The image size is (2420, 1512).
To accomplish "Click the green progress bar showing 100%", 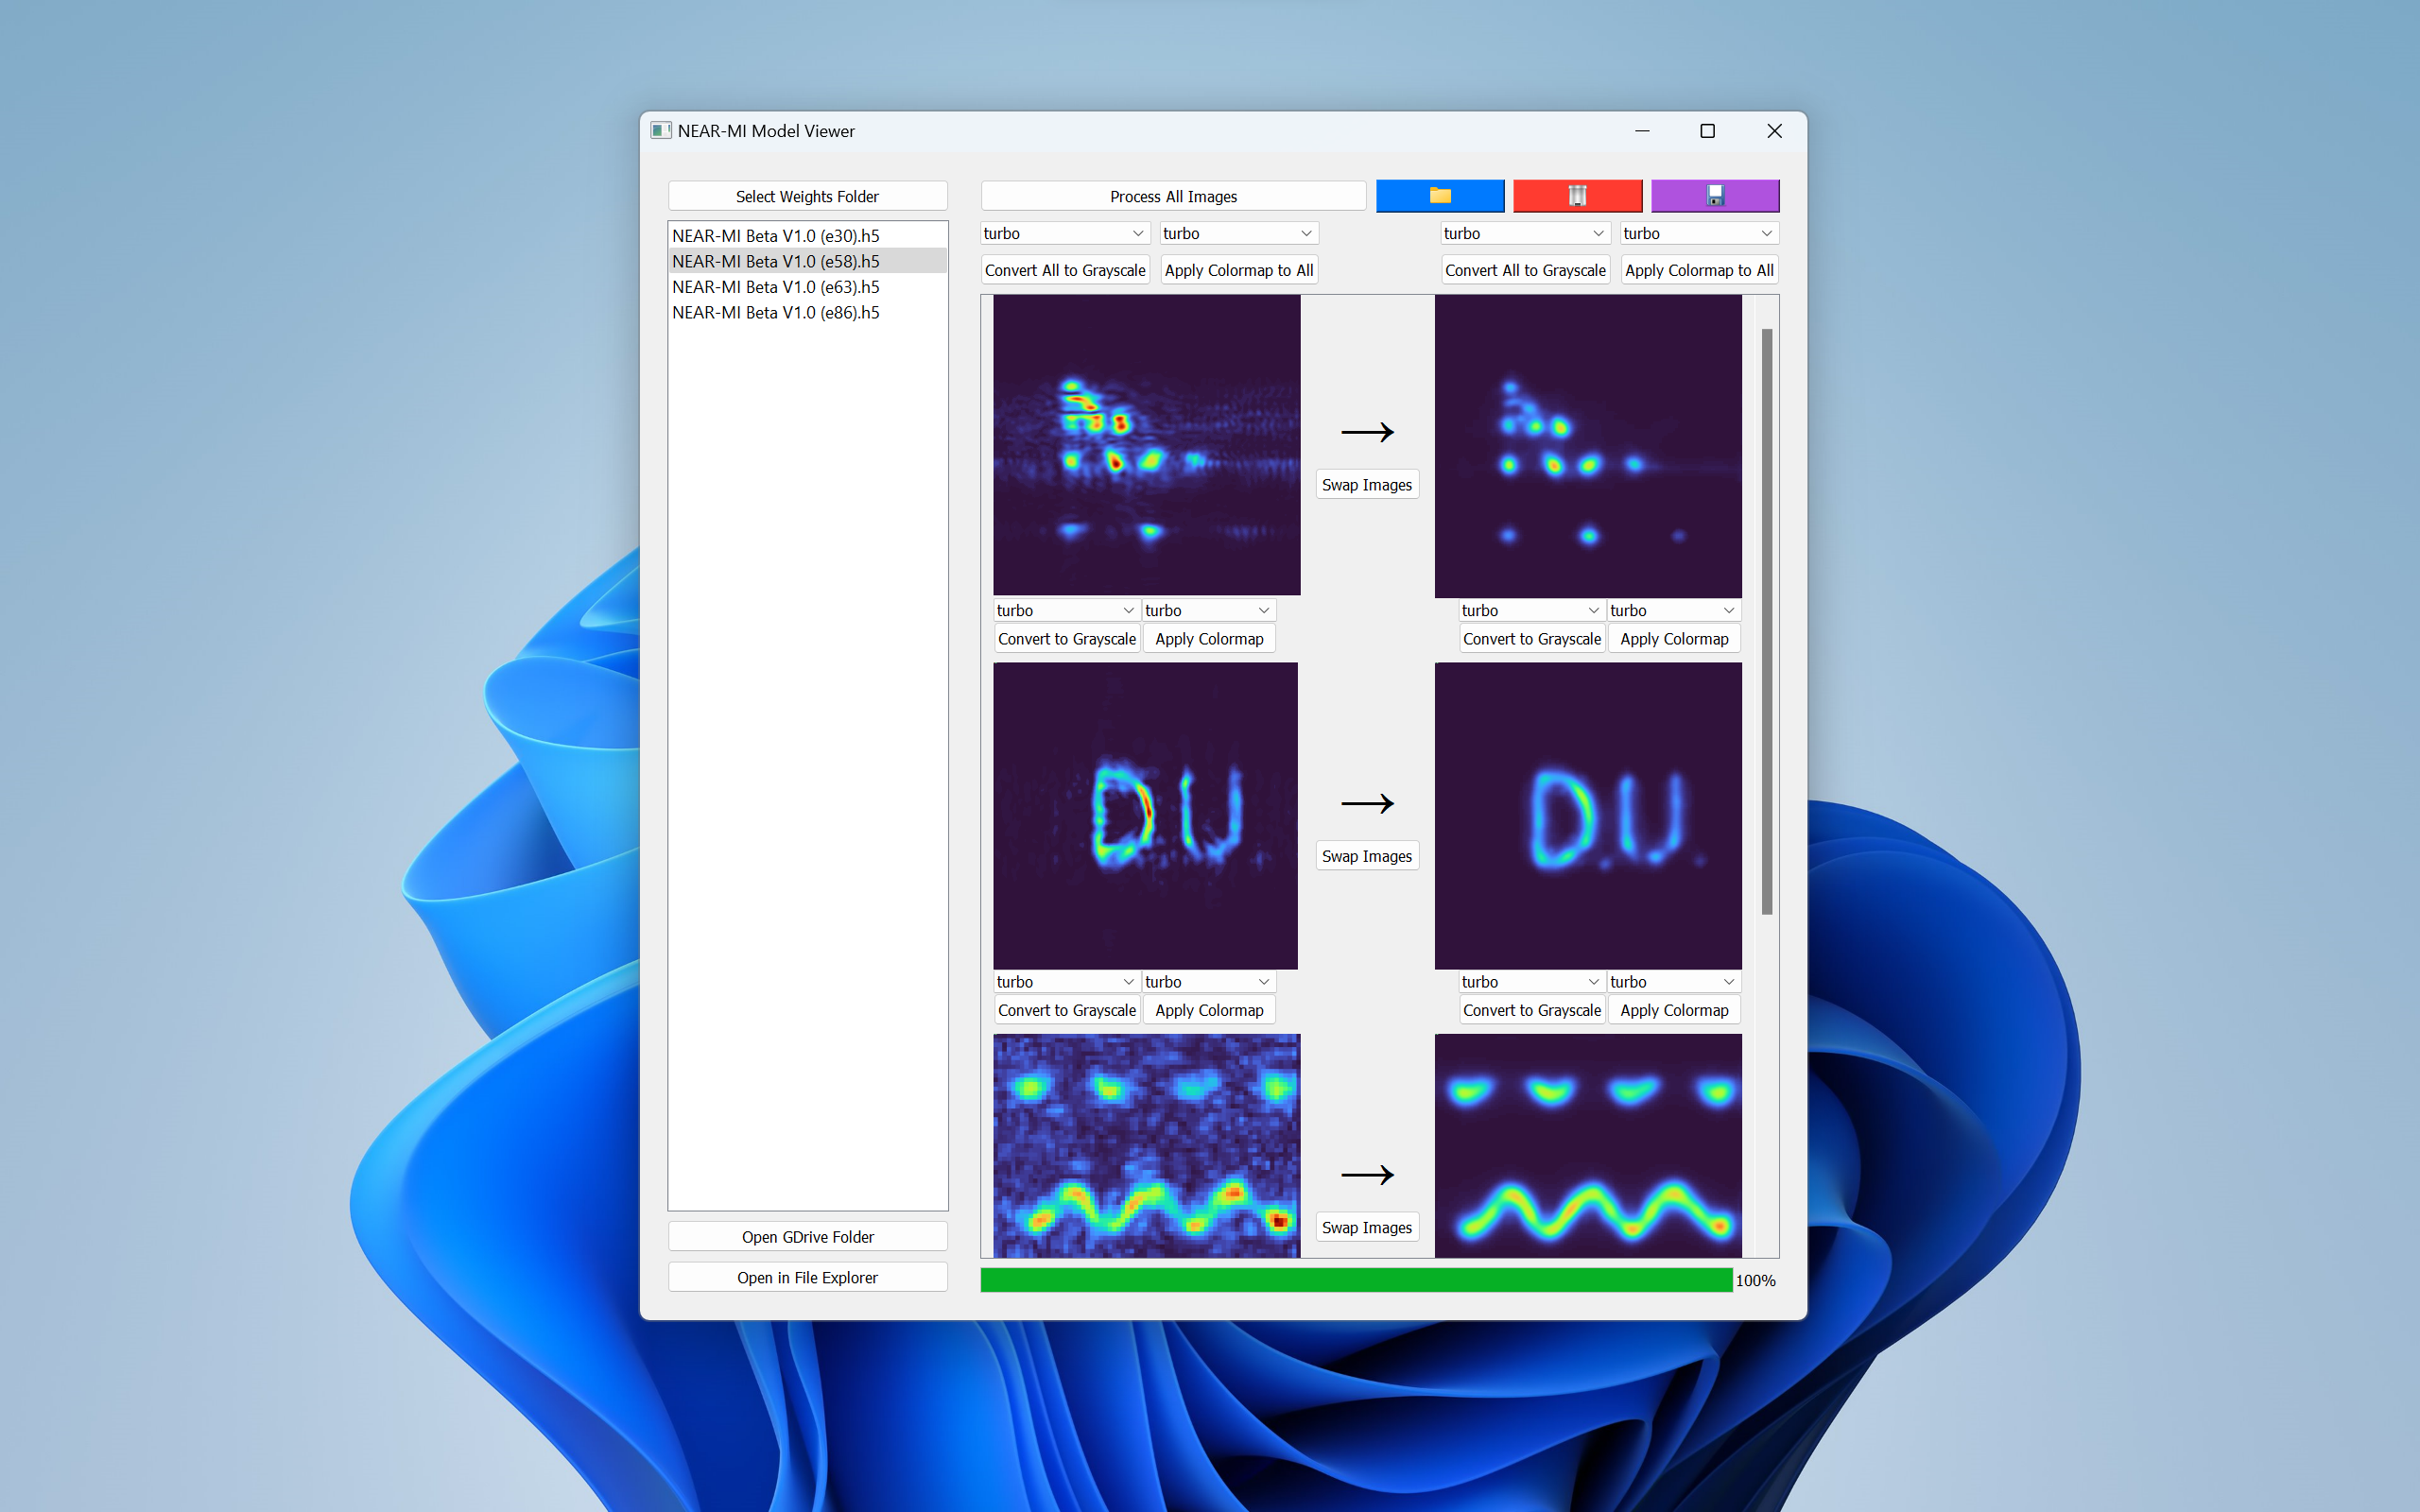I will tap(1354, 1280).
